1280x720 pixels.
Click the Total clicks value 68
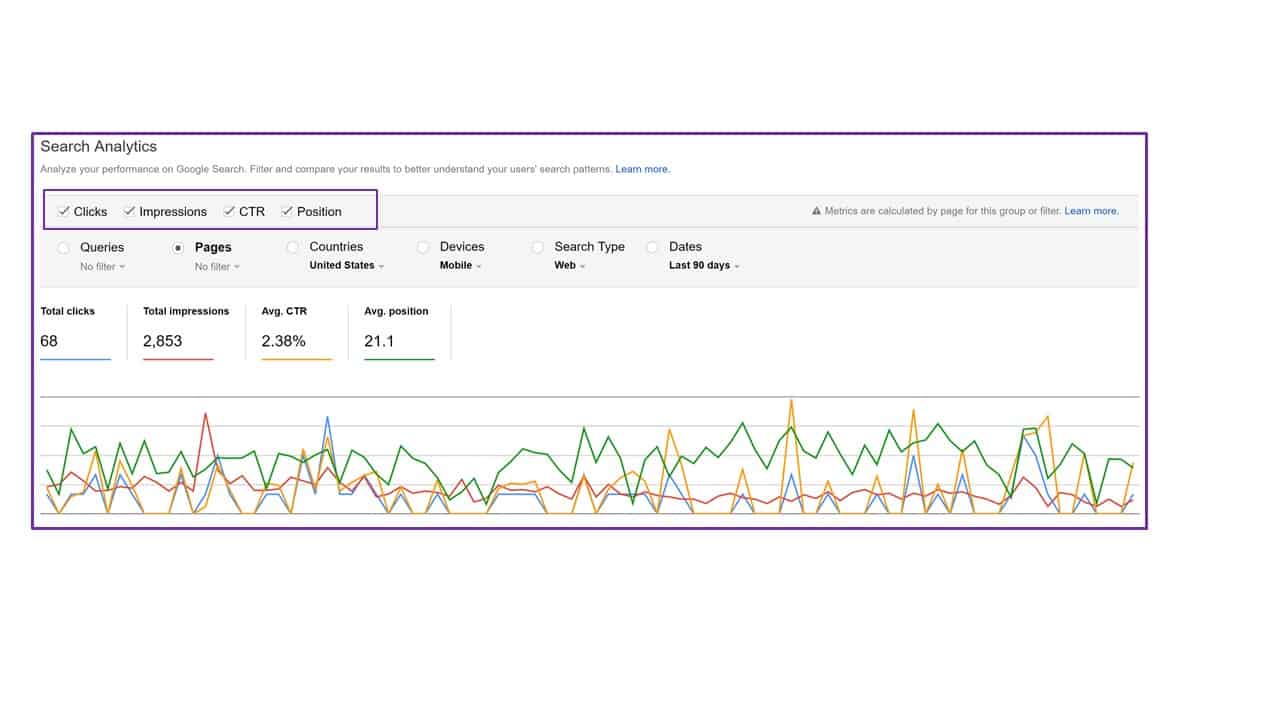coord(49,341)
